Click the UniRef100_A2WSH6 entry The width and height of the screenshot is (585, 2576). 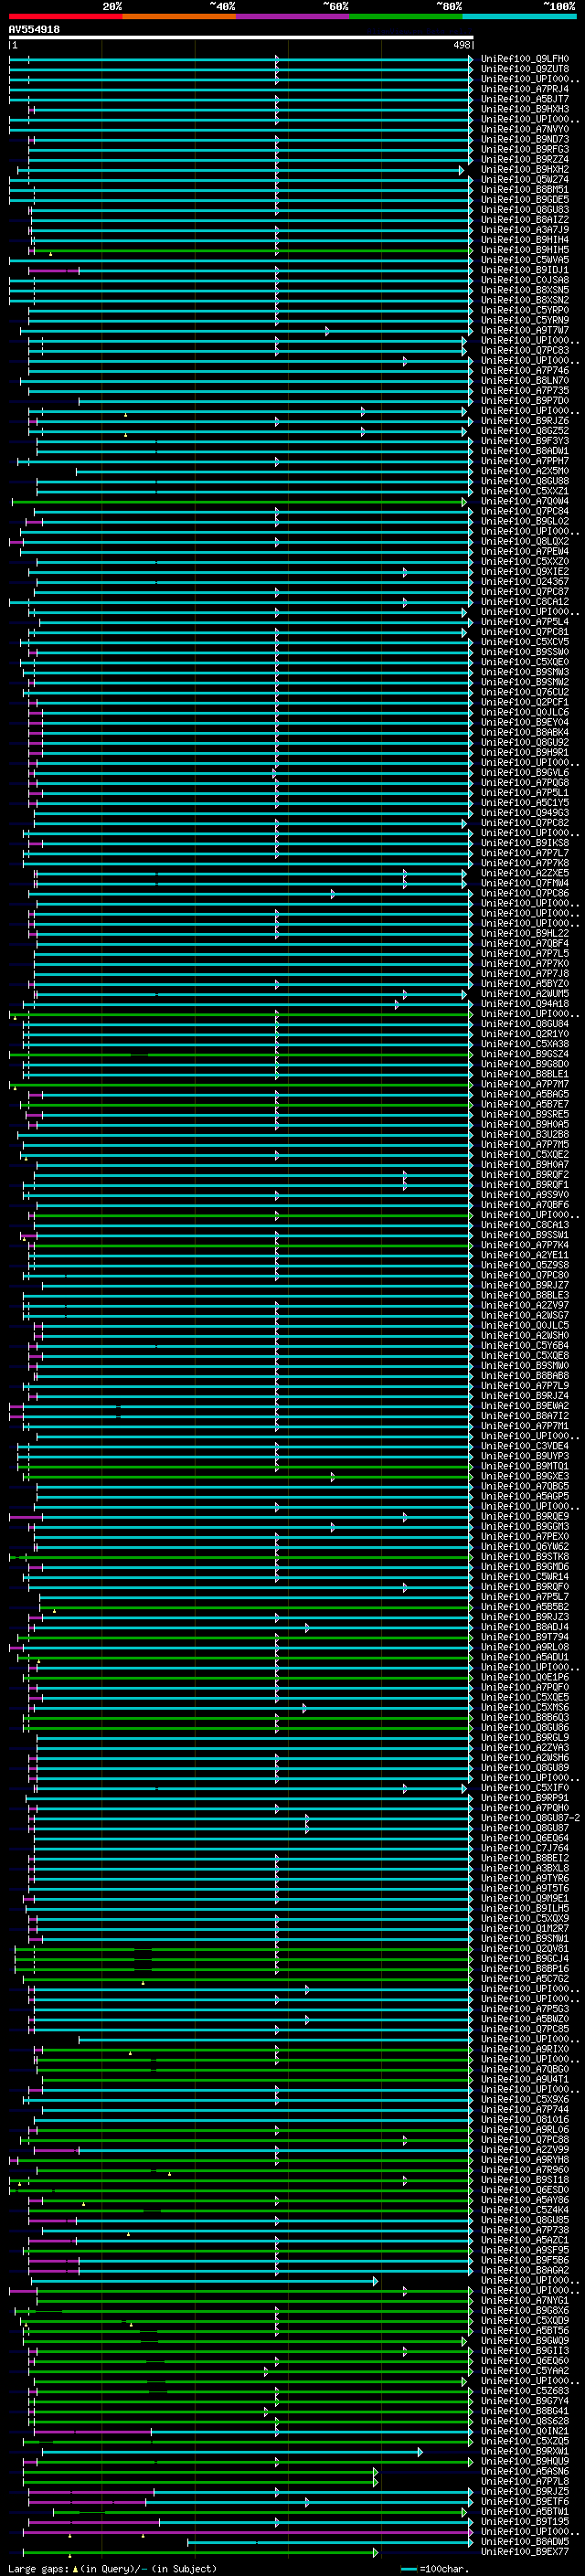(x=524, y=1757)
